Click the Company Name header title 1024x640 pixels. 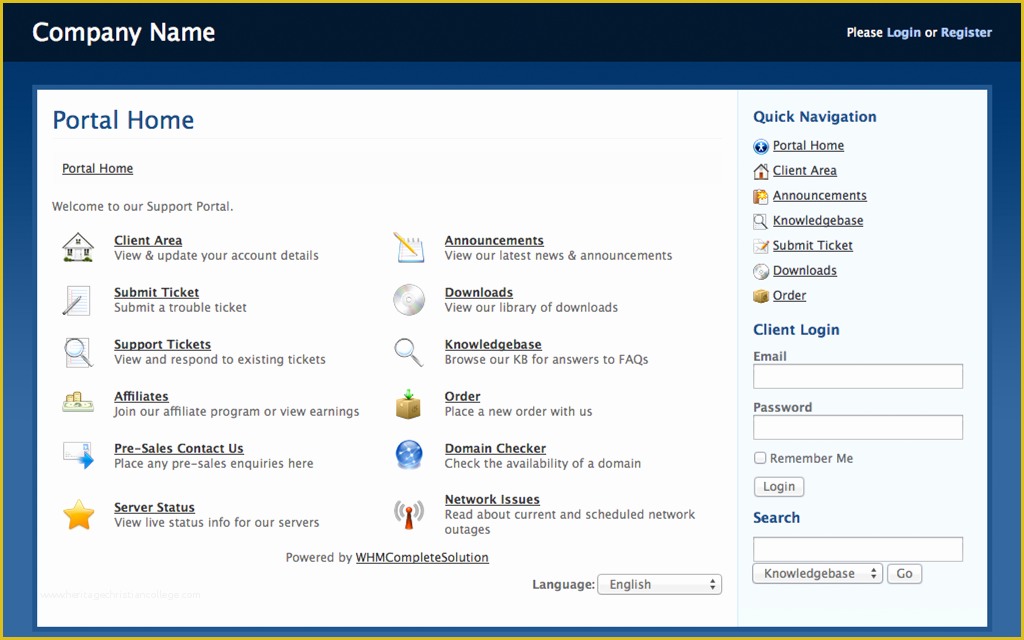[x=123, y=33]
